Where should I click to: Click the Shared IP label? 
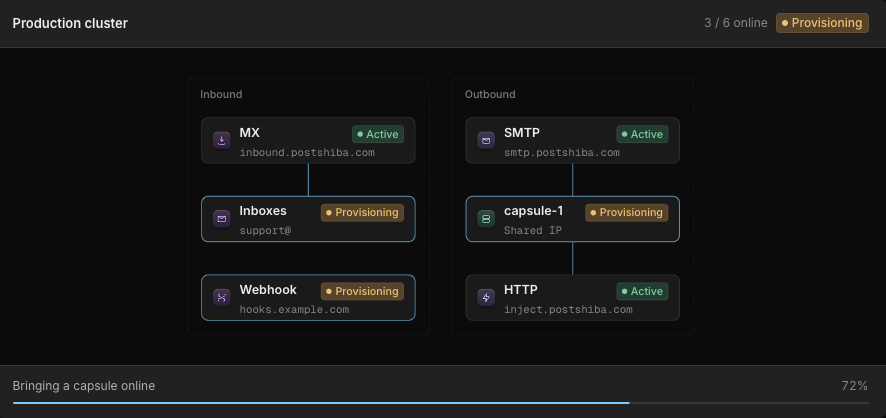pyautogui.click(x=533, y=230)
